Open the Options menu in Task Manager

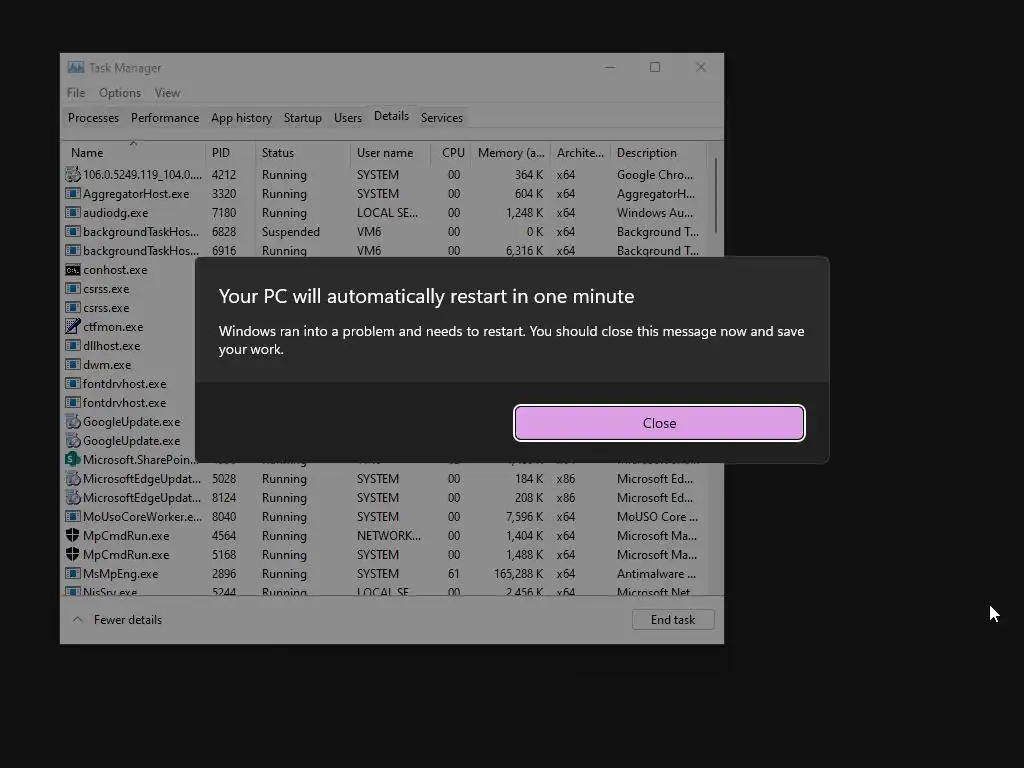120,93
